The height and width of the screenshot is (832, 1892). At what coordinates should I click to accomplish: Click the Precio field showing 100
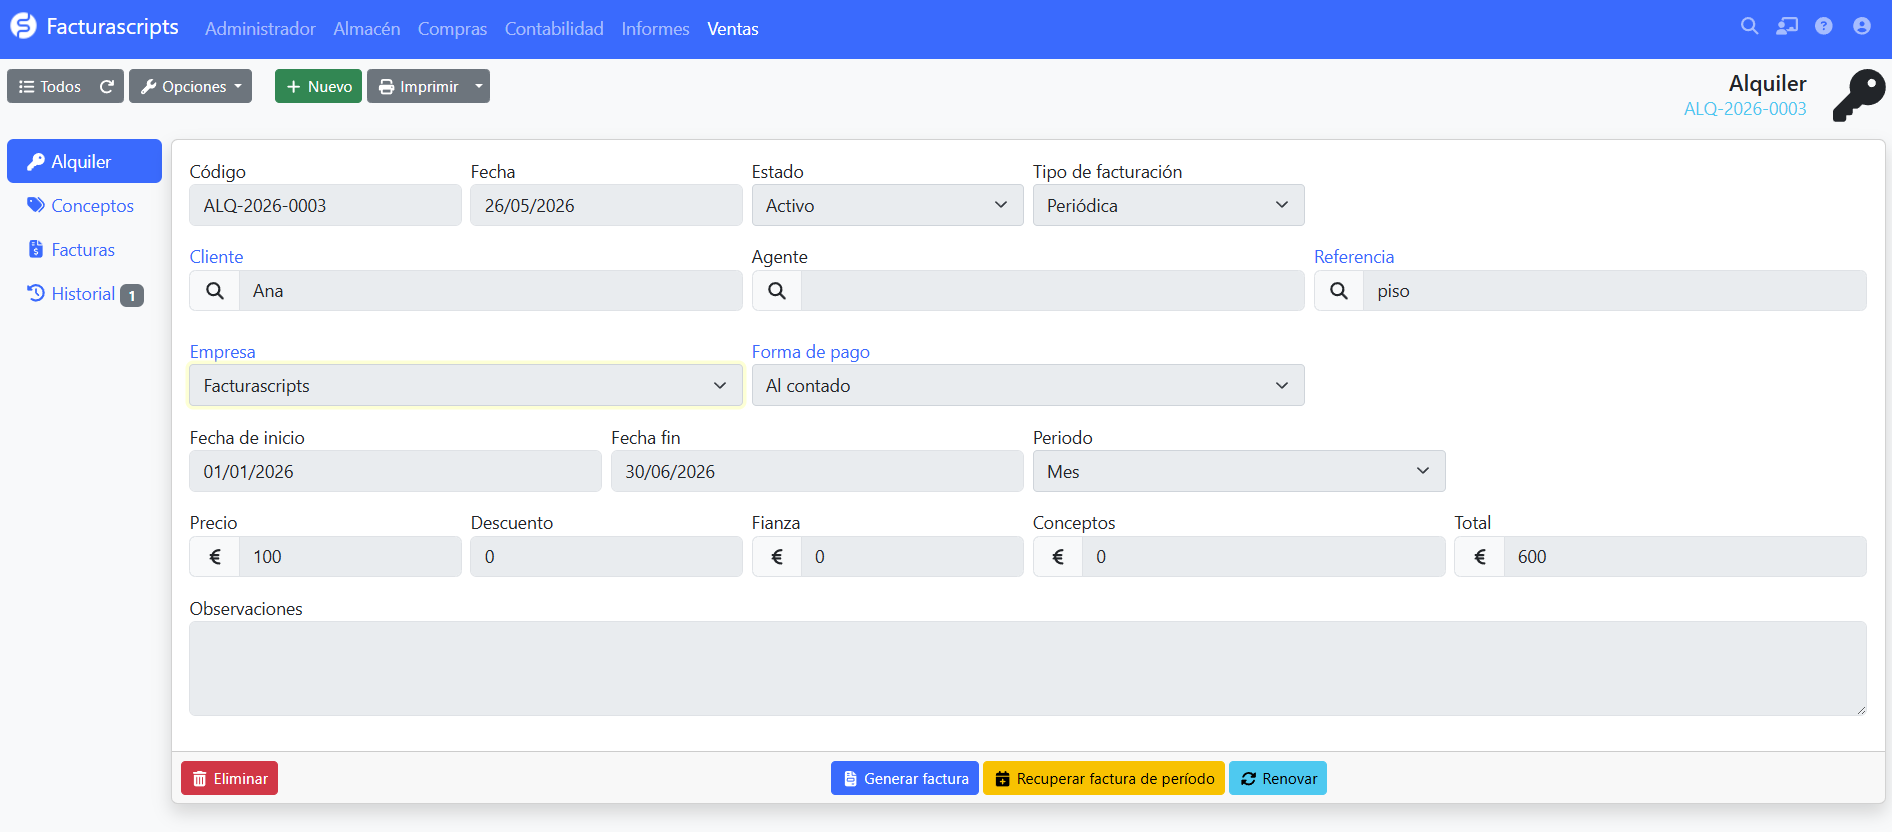click(350, 557)
